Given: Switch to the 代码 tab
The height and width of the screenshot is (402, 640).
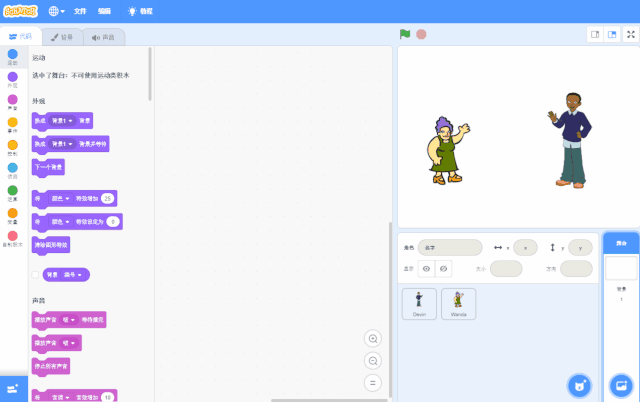Looking at the screenshot, I should [x=20, y=37].
